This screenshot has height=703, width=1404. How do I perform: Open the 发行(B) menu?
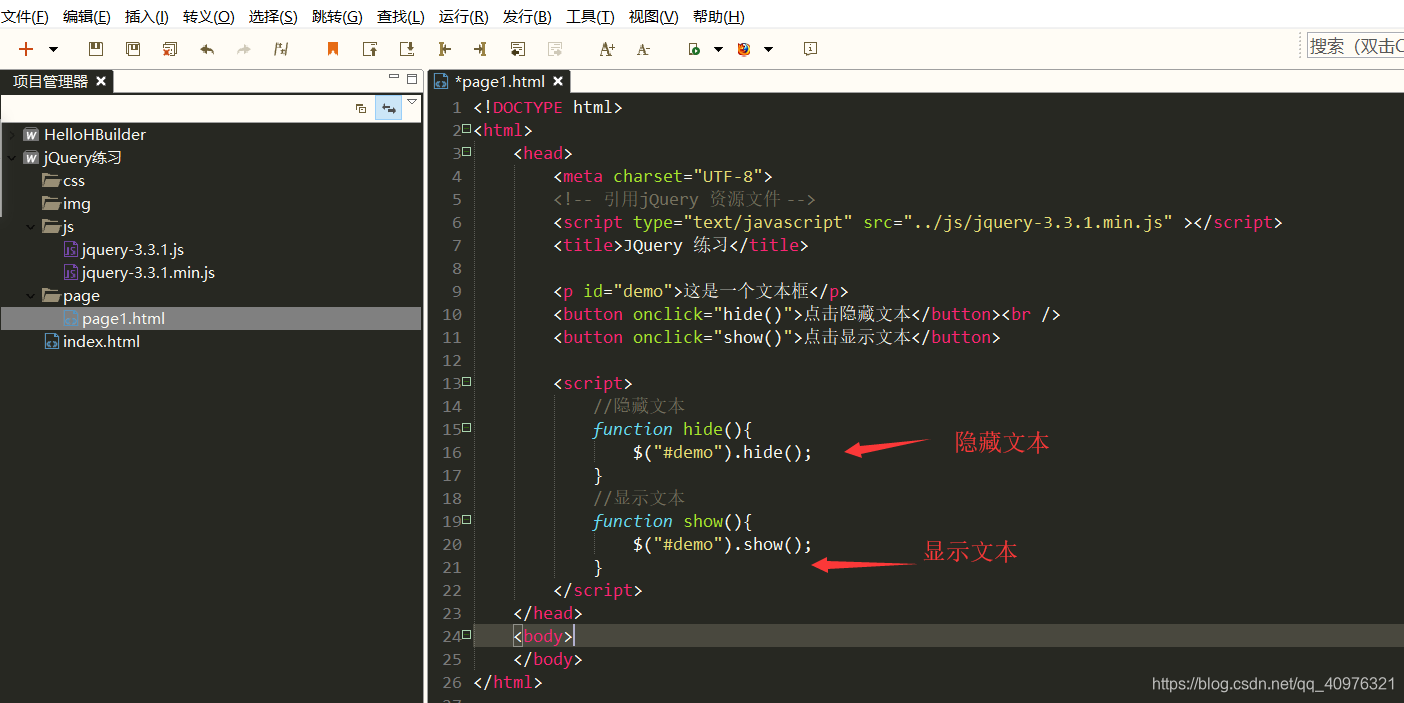tap(527, 17)
